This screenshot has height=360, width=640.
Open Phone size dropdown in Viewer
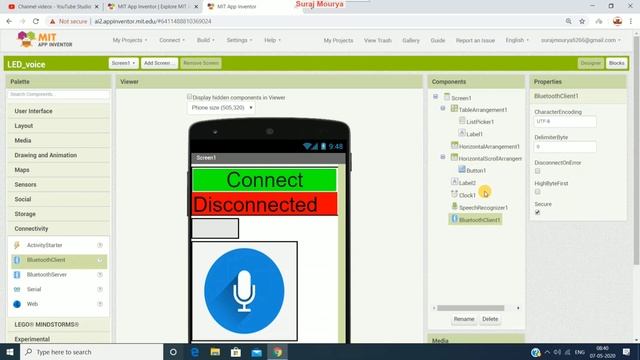(222, 108)
